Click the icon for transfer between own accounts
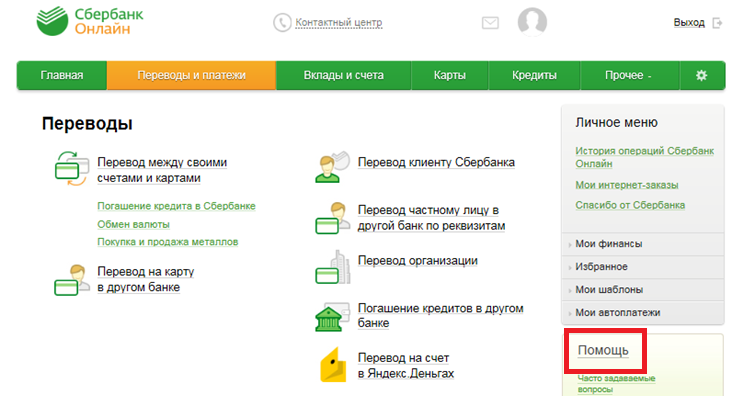 tap(71, 169)
